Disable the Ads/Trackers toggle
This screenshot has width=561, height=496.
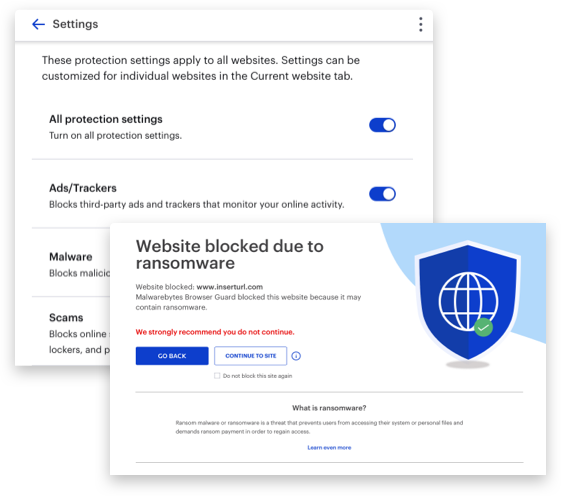point(382,194)
